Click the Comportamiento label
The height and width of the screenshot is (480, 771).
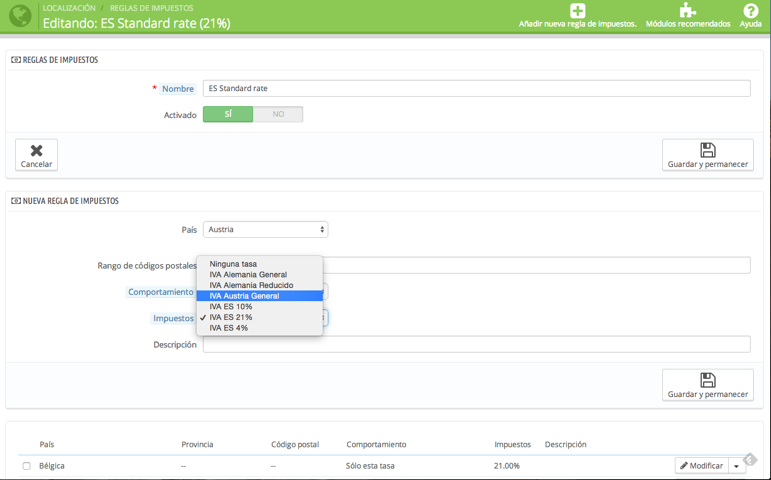click(160, 292)
